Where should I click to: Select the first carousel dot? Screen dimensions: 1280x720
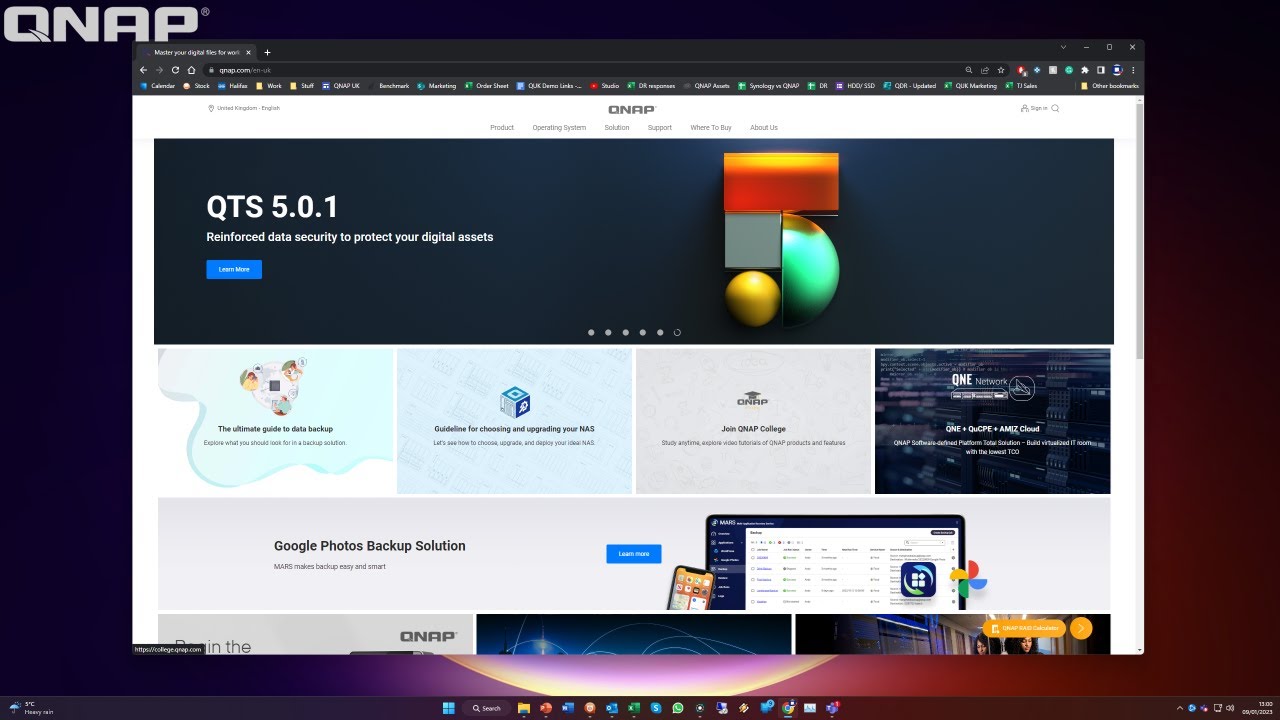tap(591, 332)
